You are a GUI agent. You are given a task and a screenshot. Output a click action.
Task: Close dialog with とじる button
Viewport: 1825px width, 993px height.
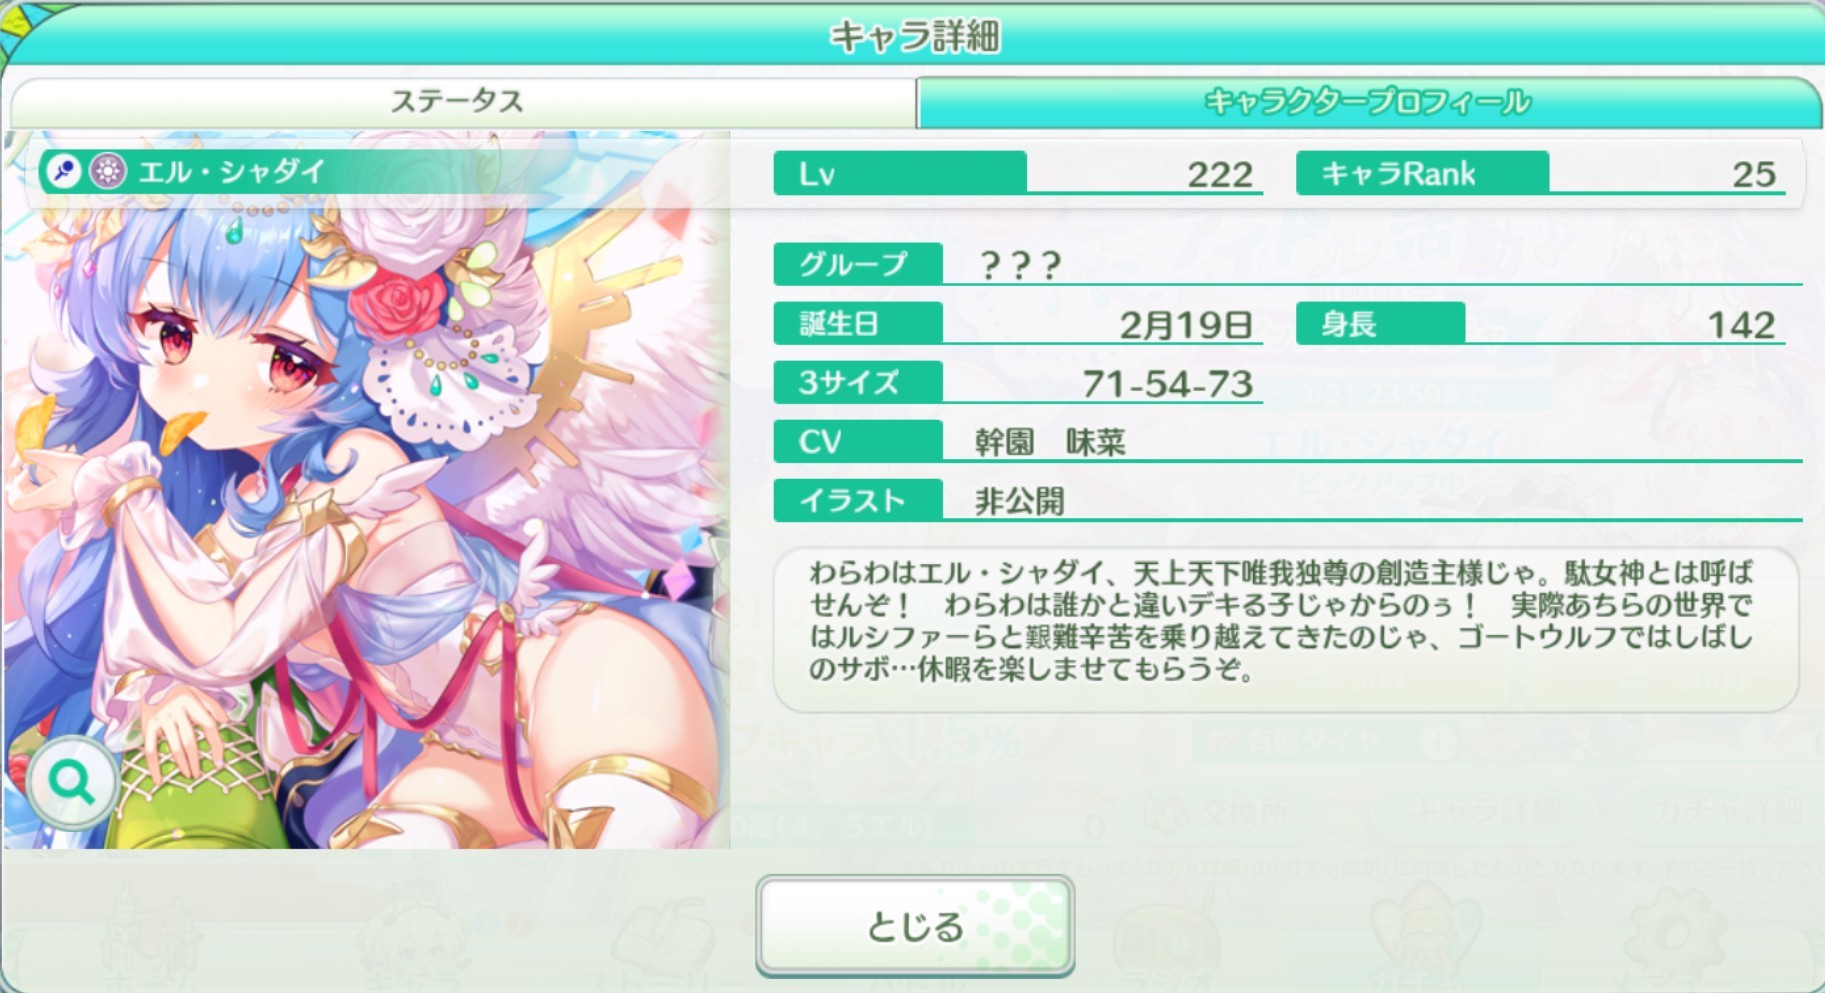tap(914, 925)
